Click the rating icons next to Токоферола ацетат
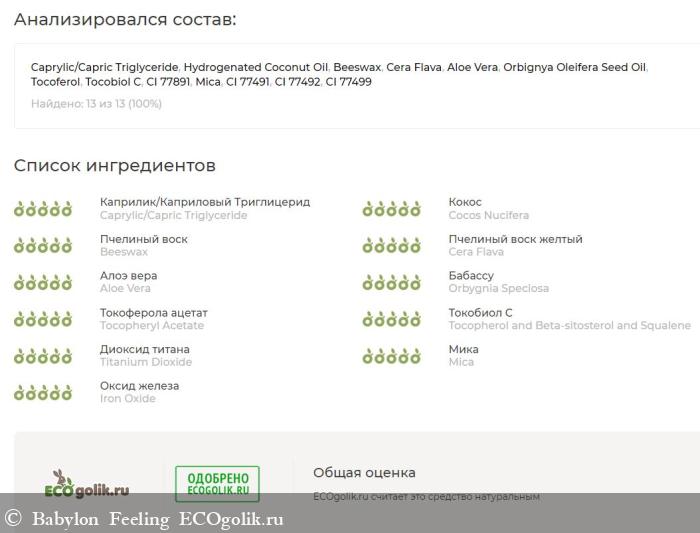 pos(43,320)
